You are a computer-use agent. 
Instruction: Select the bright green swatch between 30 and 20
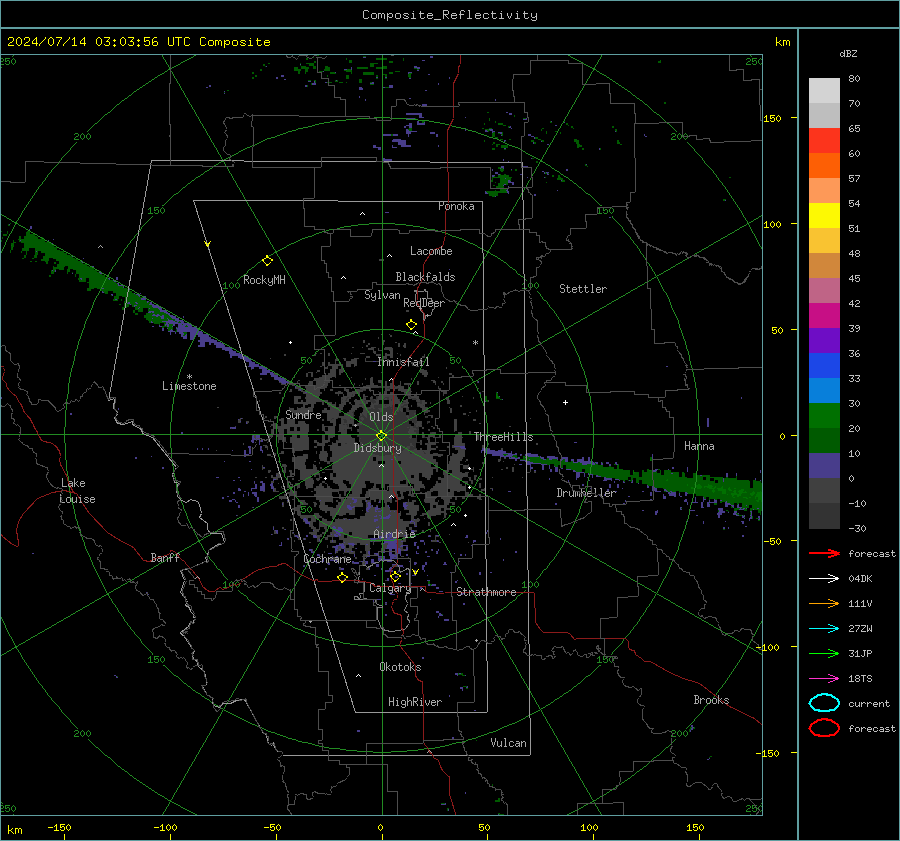tap(824, 416)
